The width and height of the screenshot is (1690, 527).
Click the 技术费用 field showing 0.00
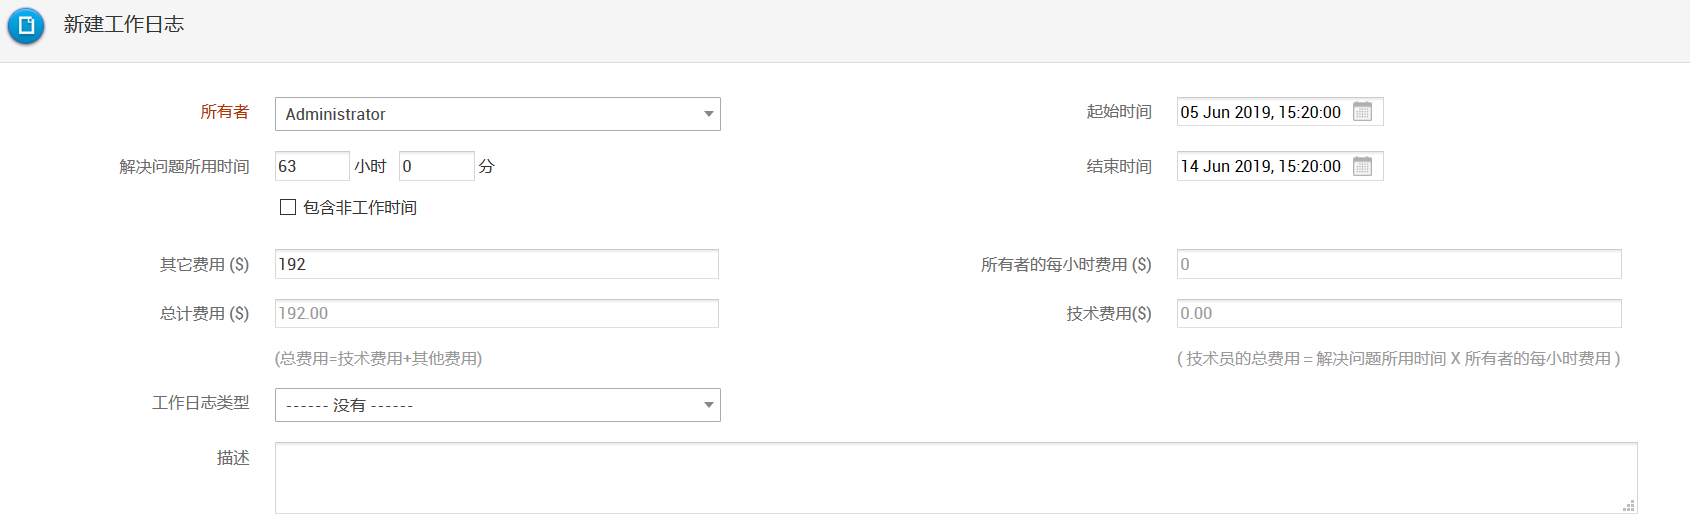point(1399,313)
